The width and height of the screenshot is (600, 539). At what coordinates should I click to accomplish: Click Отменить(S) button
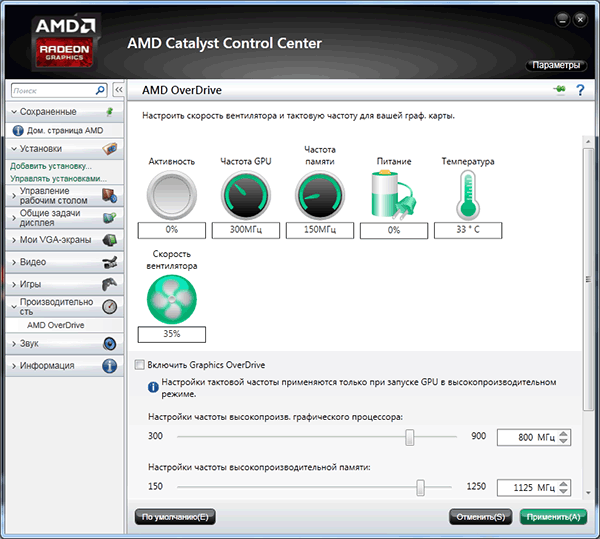481,517
